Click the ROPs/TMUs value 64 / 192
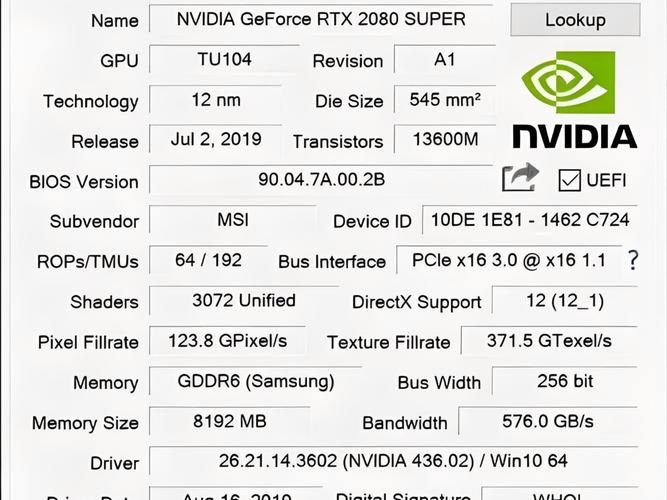 tap(208, 260)
